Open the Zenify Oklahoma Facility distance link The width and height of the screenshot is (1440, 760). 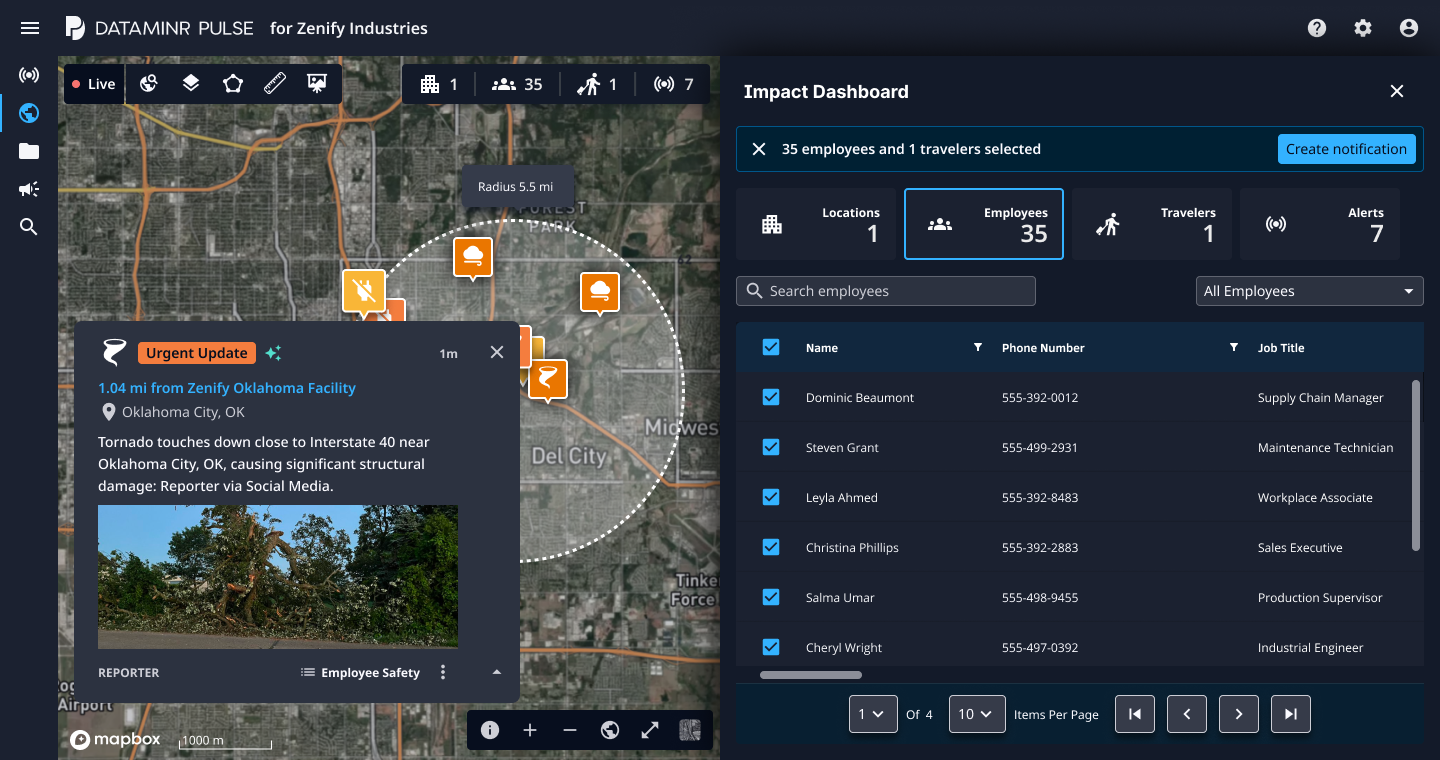pyautogui.click(x=227, y=388)
